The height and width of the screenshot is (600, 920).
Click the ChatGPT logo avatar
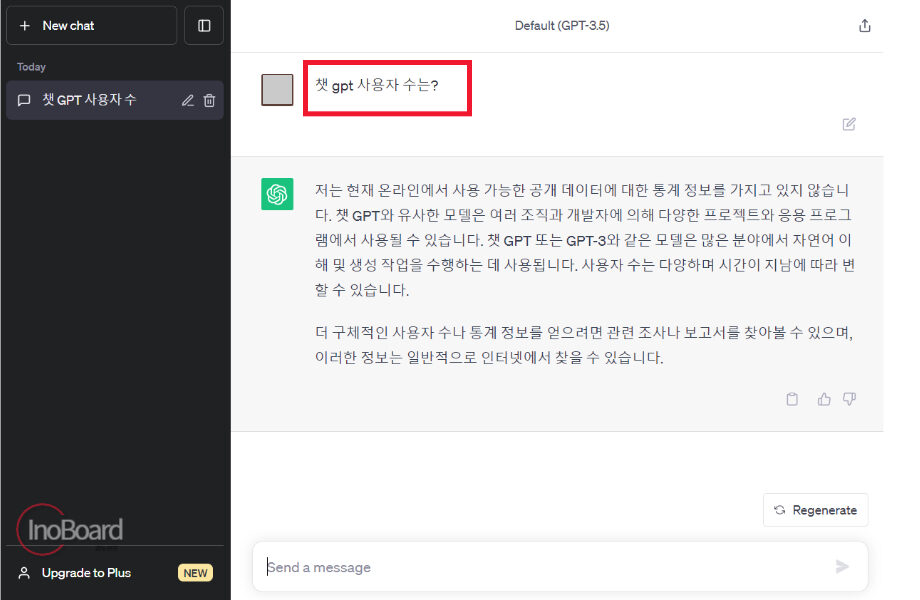click(x=277, y=194)
